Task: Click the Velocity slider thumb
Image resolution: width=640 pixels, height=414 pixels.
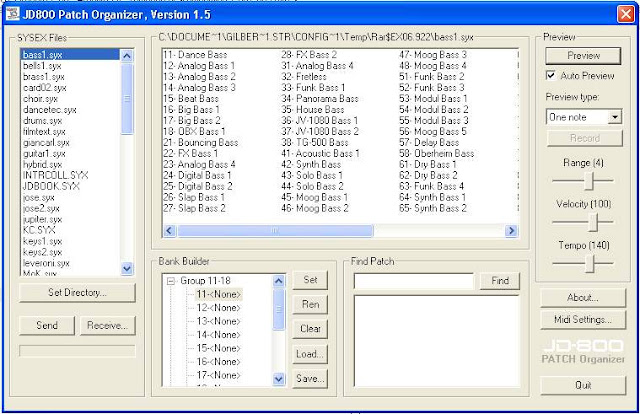Action: tap(593, 222)
